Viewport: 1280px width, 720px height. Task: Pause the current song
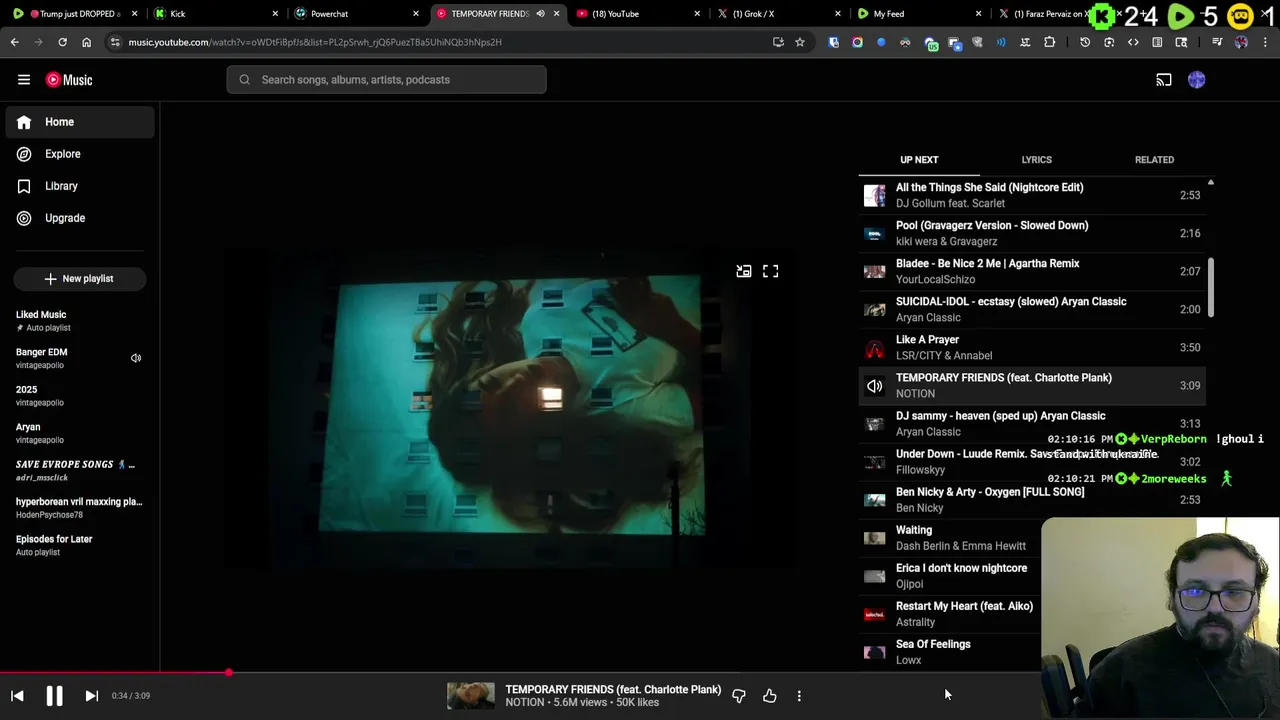click(x=54, y=696)
